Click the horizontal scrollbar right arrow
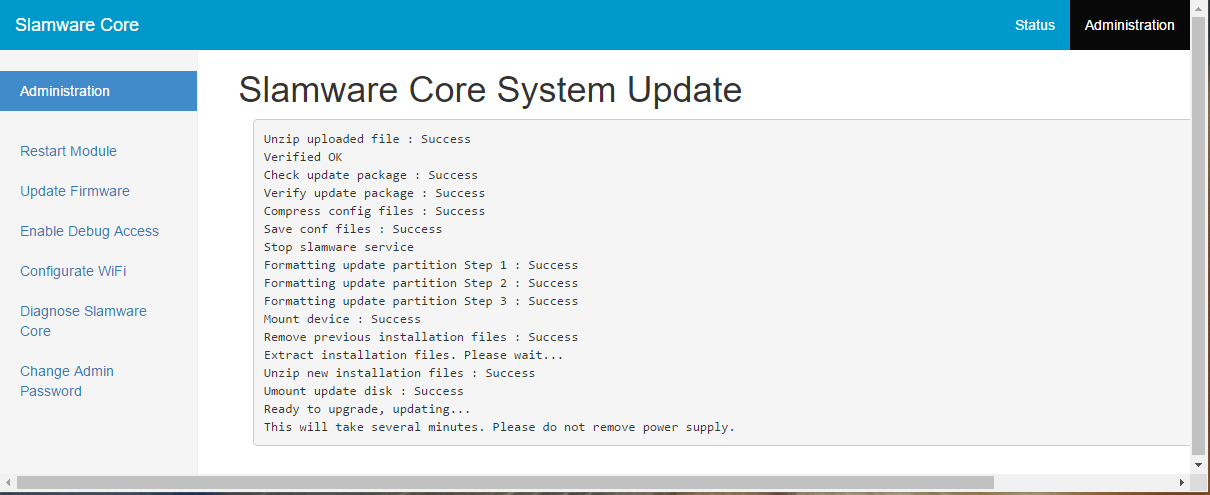 click(x=1182, y=483)
